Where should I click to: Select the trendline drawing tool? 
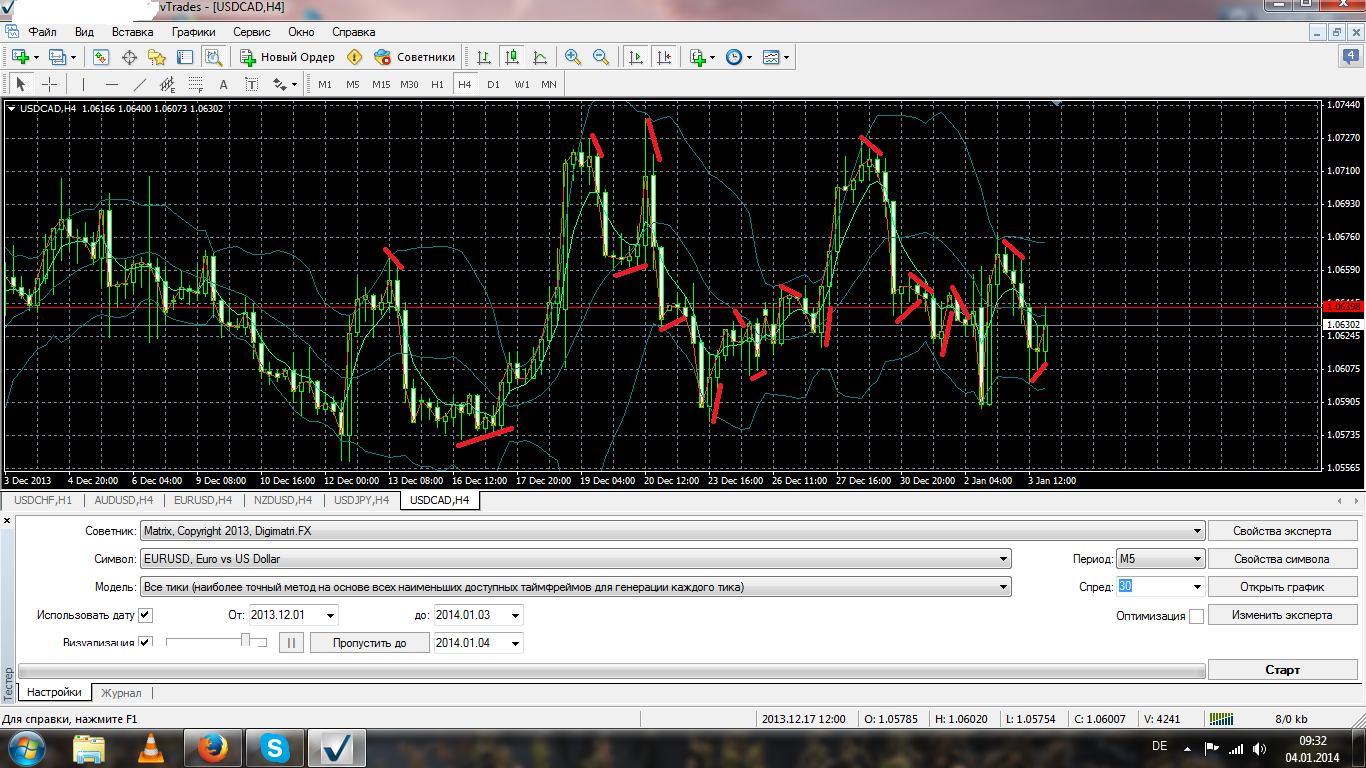(x=140, y=84)
